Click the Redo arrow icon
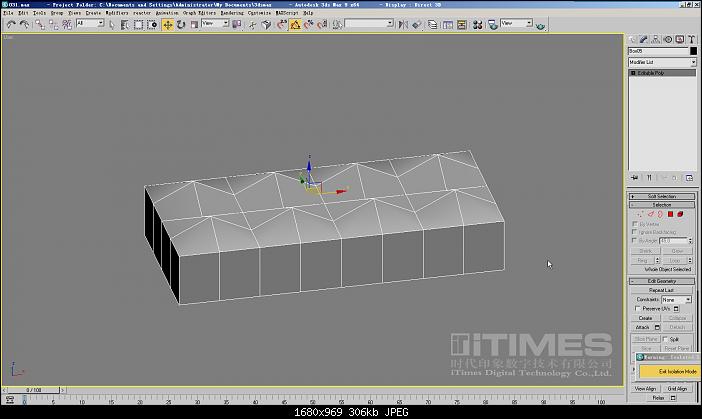Screen dimensions: 702x419 coord(24,25)
